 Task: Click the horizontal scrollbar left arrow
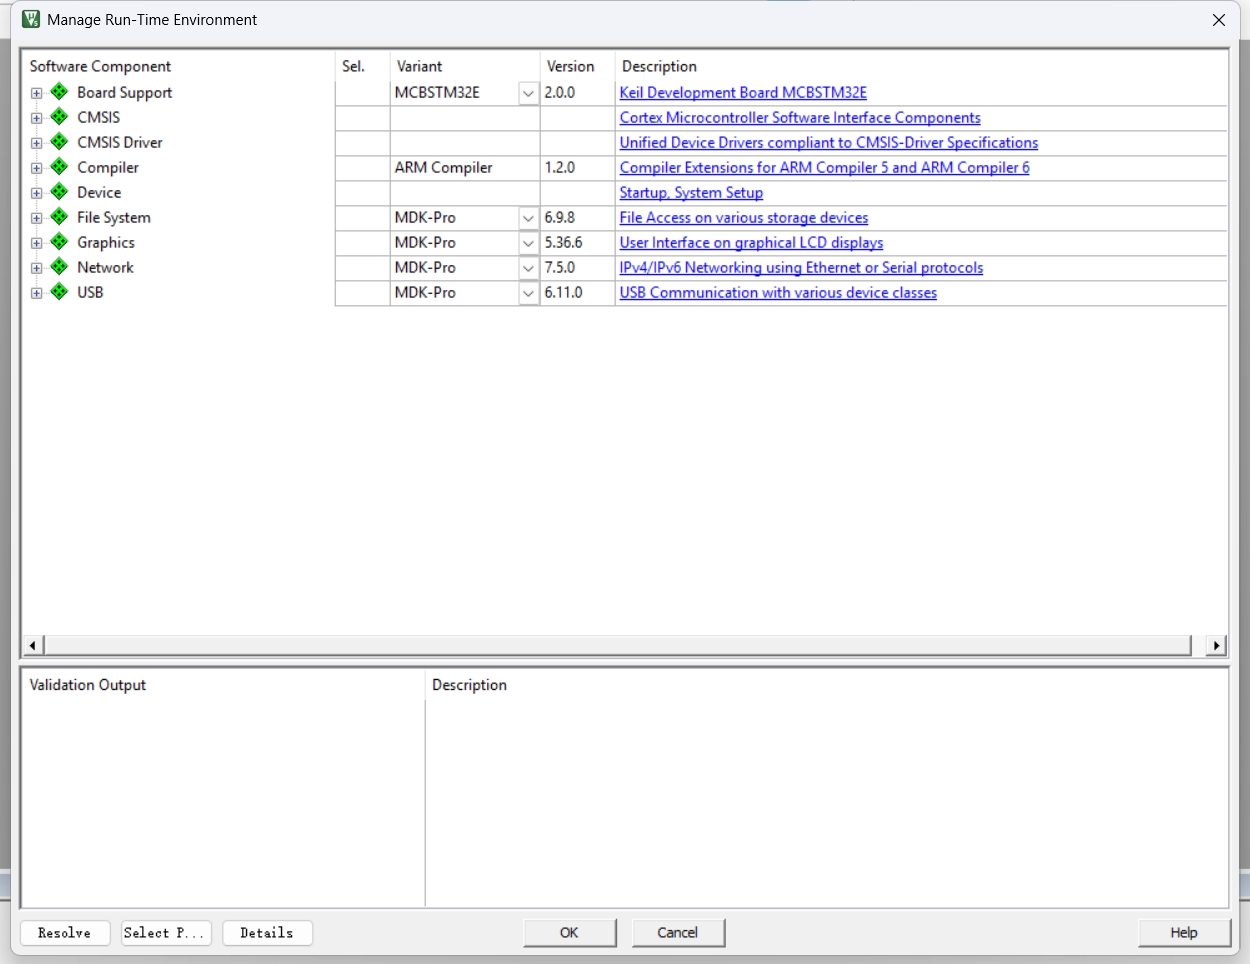click(x=33, y=645)
